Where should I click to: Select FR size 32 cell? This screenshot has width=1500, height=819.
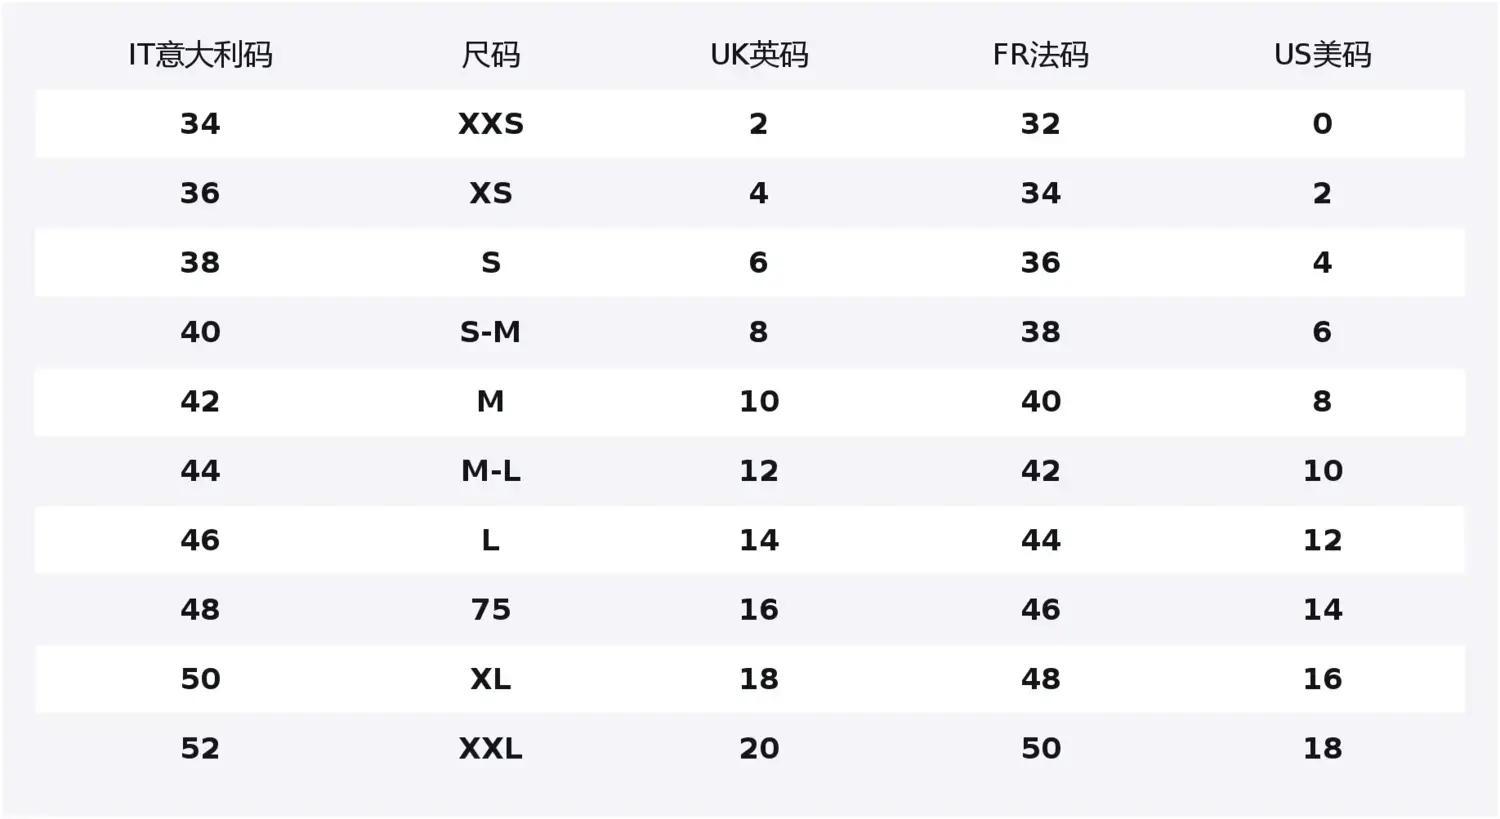[x=1040, y=124]
